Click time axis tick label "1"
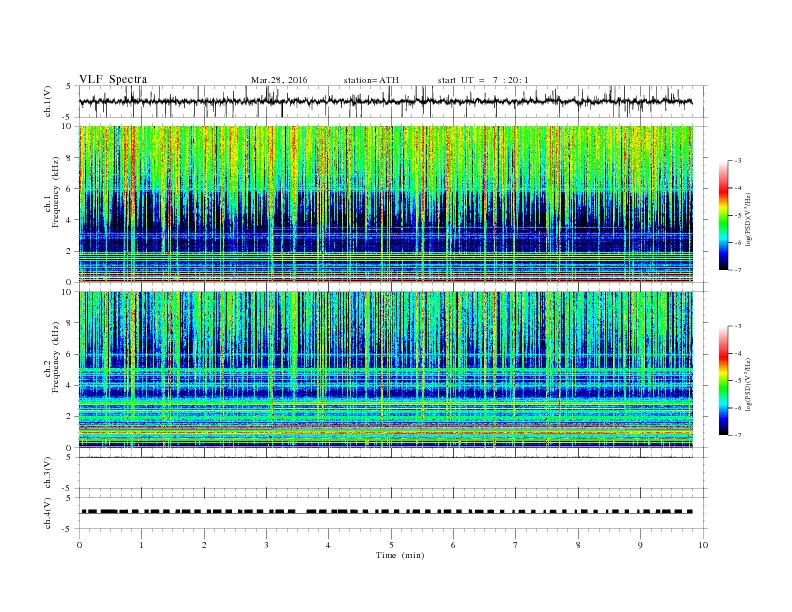This screenshot has width=792, height=612. (141, 545)
